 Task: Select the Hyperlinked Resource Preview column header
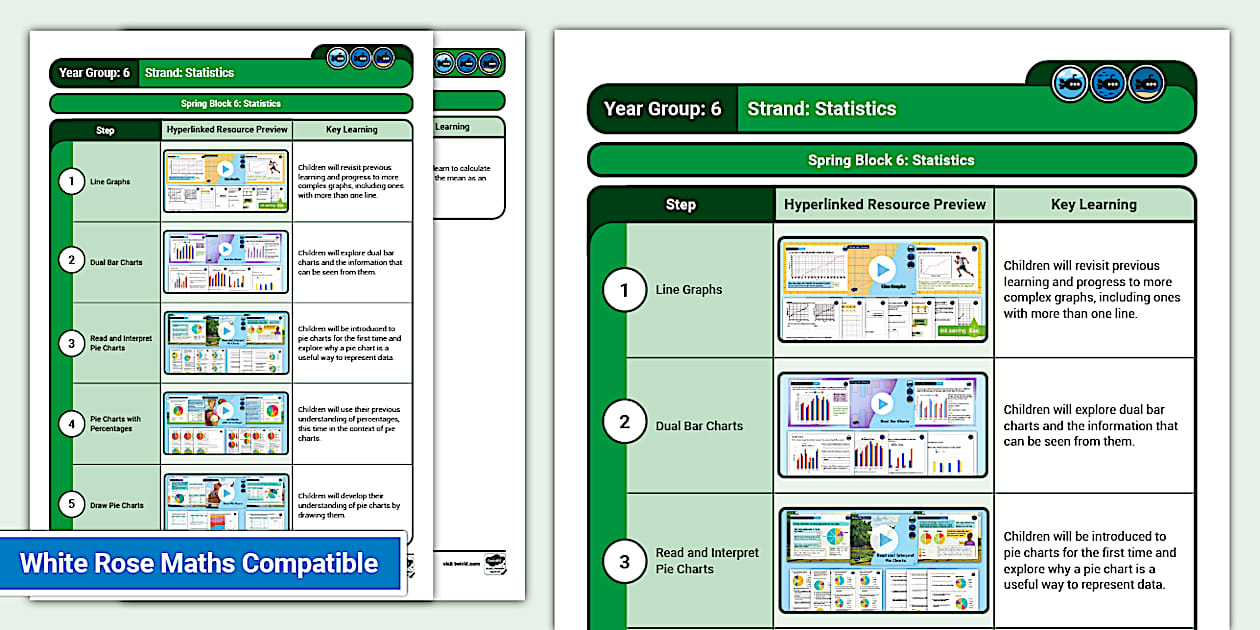click(882, 204)
